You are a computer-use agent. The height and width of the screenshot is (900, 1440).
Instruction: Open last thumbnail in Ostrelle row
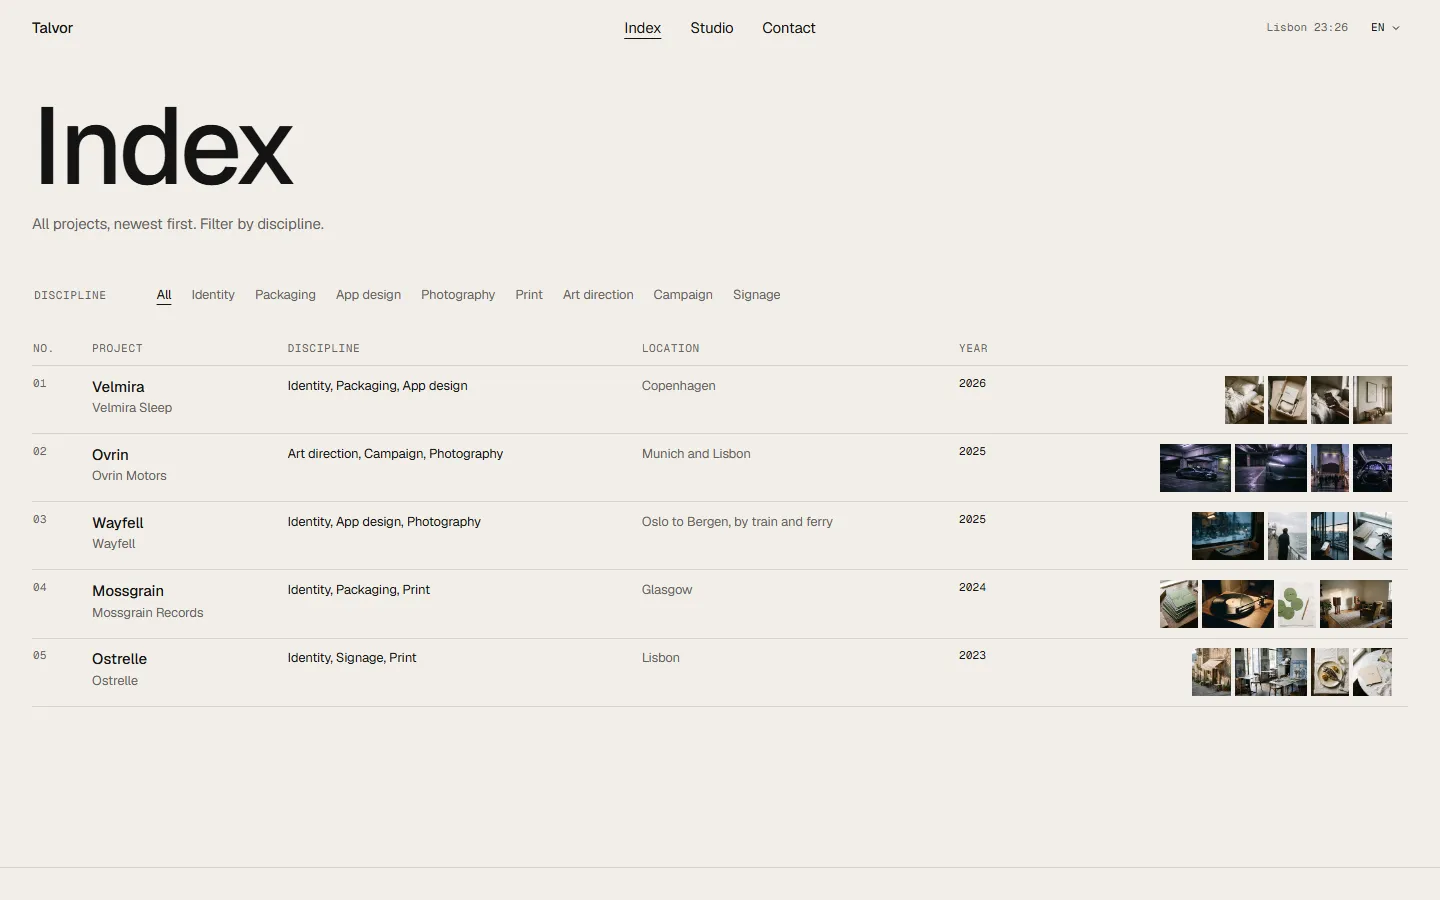(x=1372, y=672)
